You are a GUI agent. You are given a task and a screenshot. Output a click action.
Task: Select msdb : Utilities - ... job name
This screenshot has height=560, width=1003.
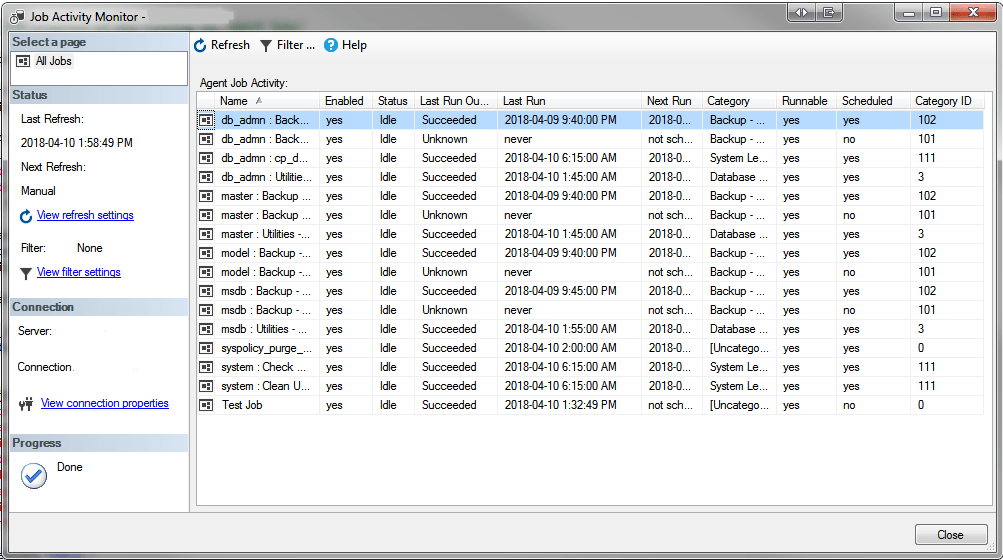click(264, 329)
